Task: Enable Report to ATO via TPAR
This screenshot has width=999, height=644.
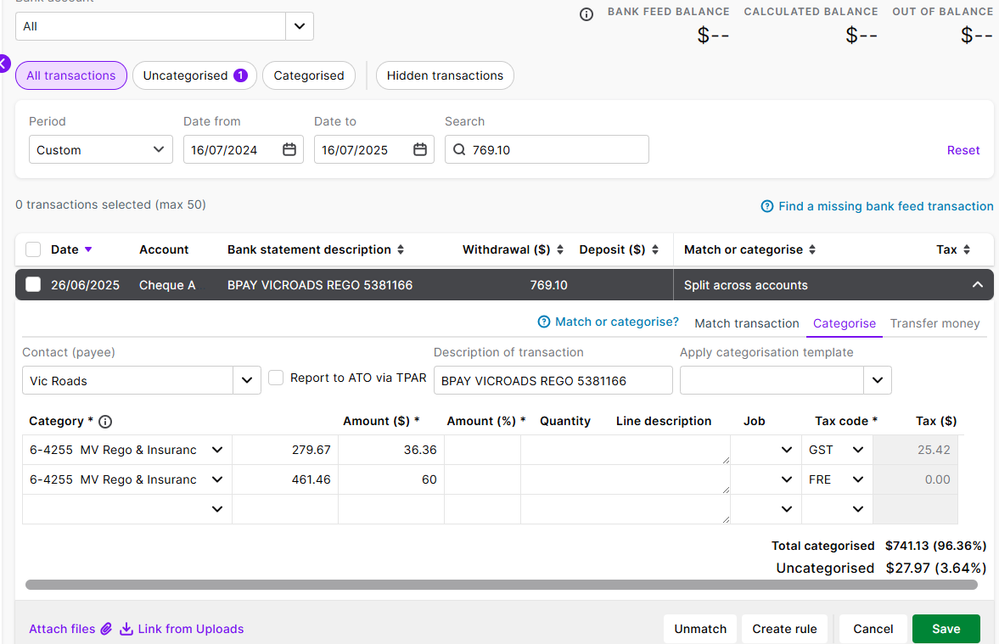Action: pyautogui.click(x=276, y=378)
